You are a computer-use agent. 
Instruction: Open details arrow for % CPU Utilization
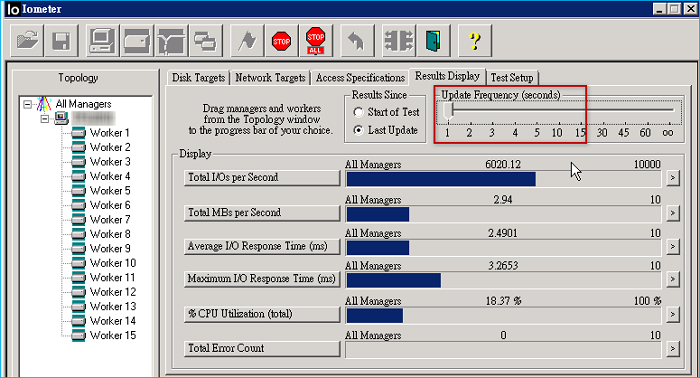pyautogui.click(x=673, y=314)
